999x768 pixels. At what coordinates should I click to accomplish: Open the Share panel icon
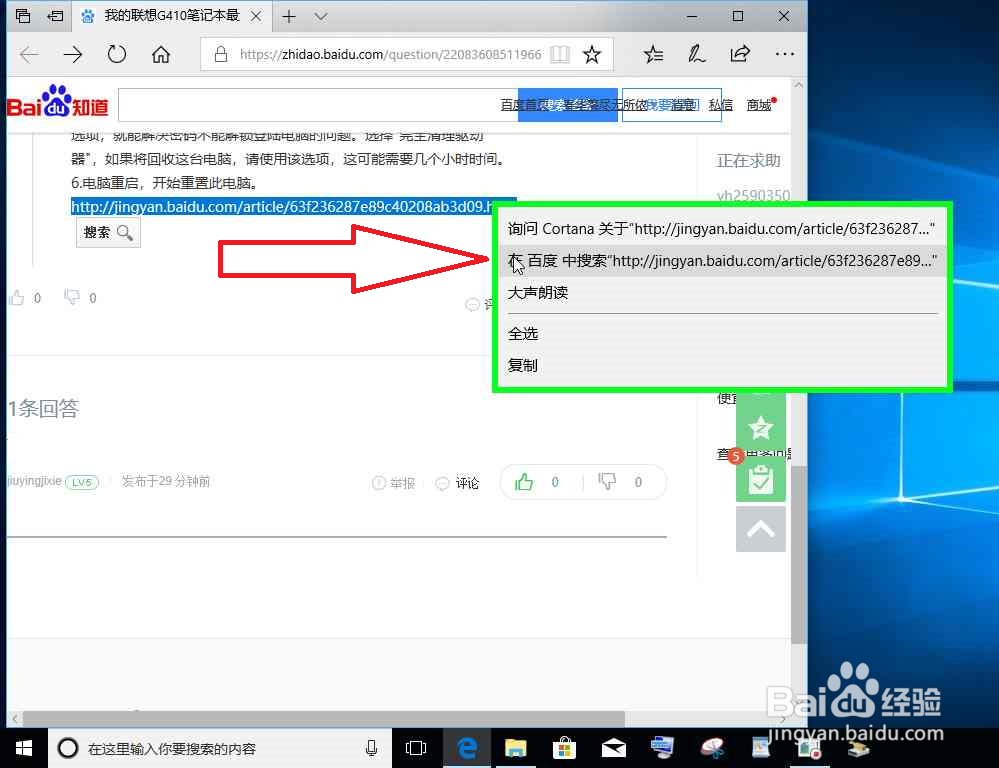tap(739, 54)
